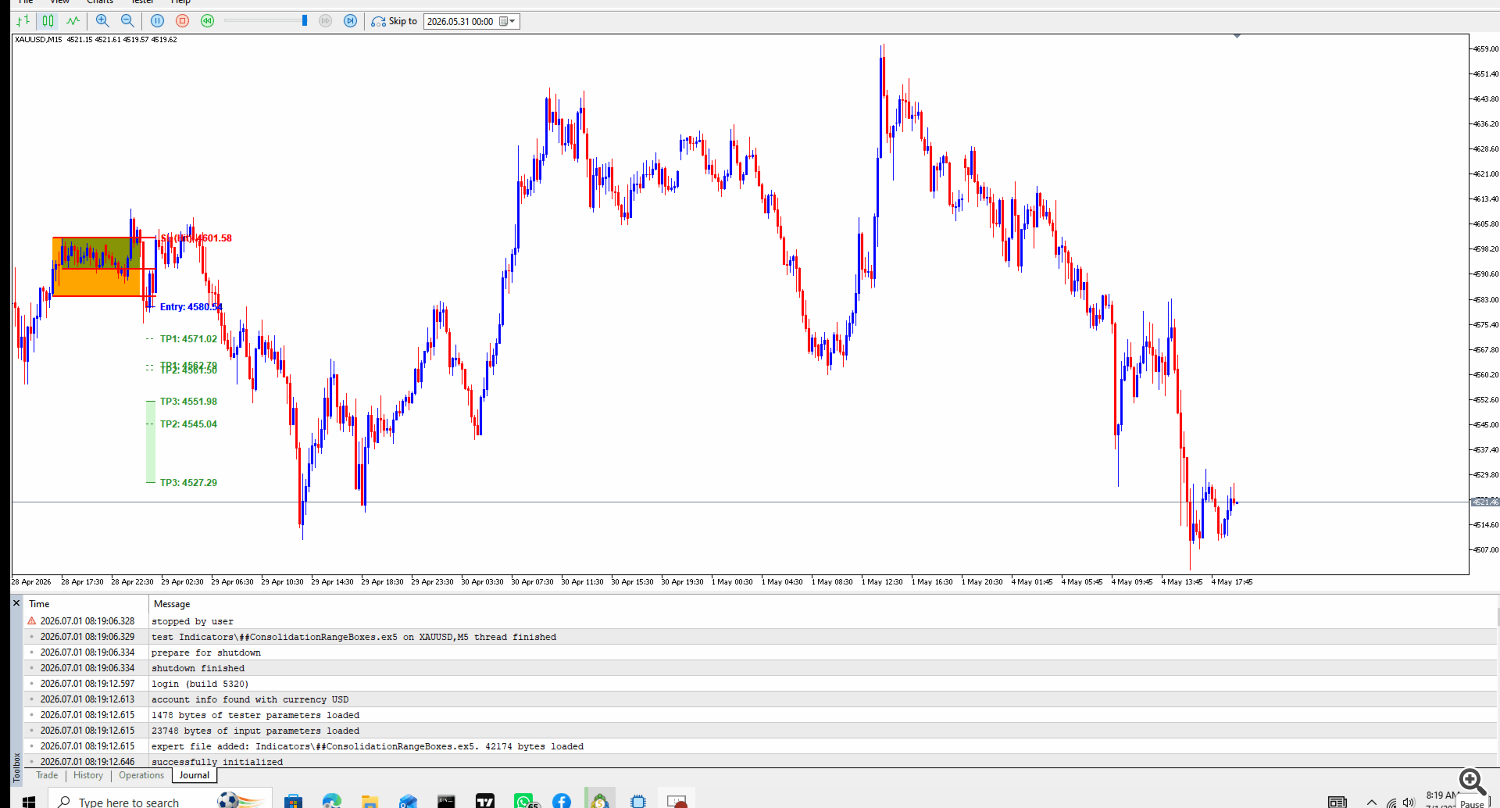The width and height of the screenshot is (1500, 808).
Task: Switch chart to line chart type
Action: 73,20
